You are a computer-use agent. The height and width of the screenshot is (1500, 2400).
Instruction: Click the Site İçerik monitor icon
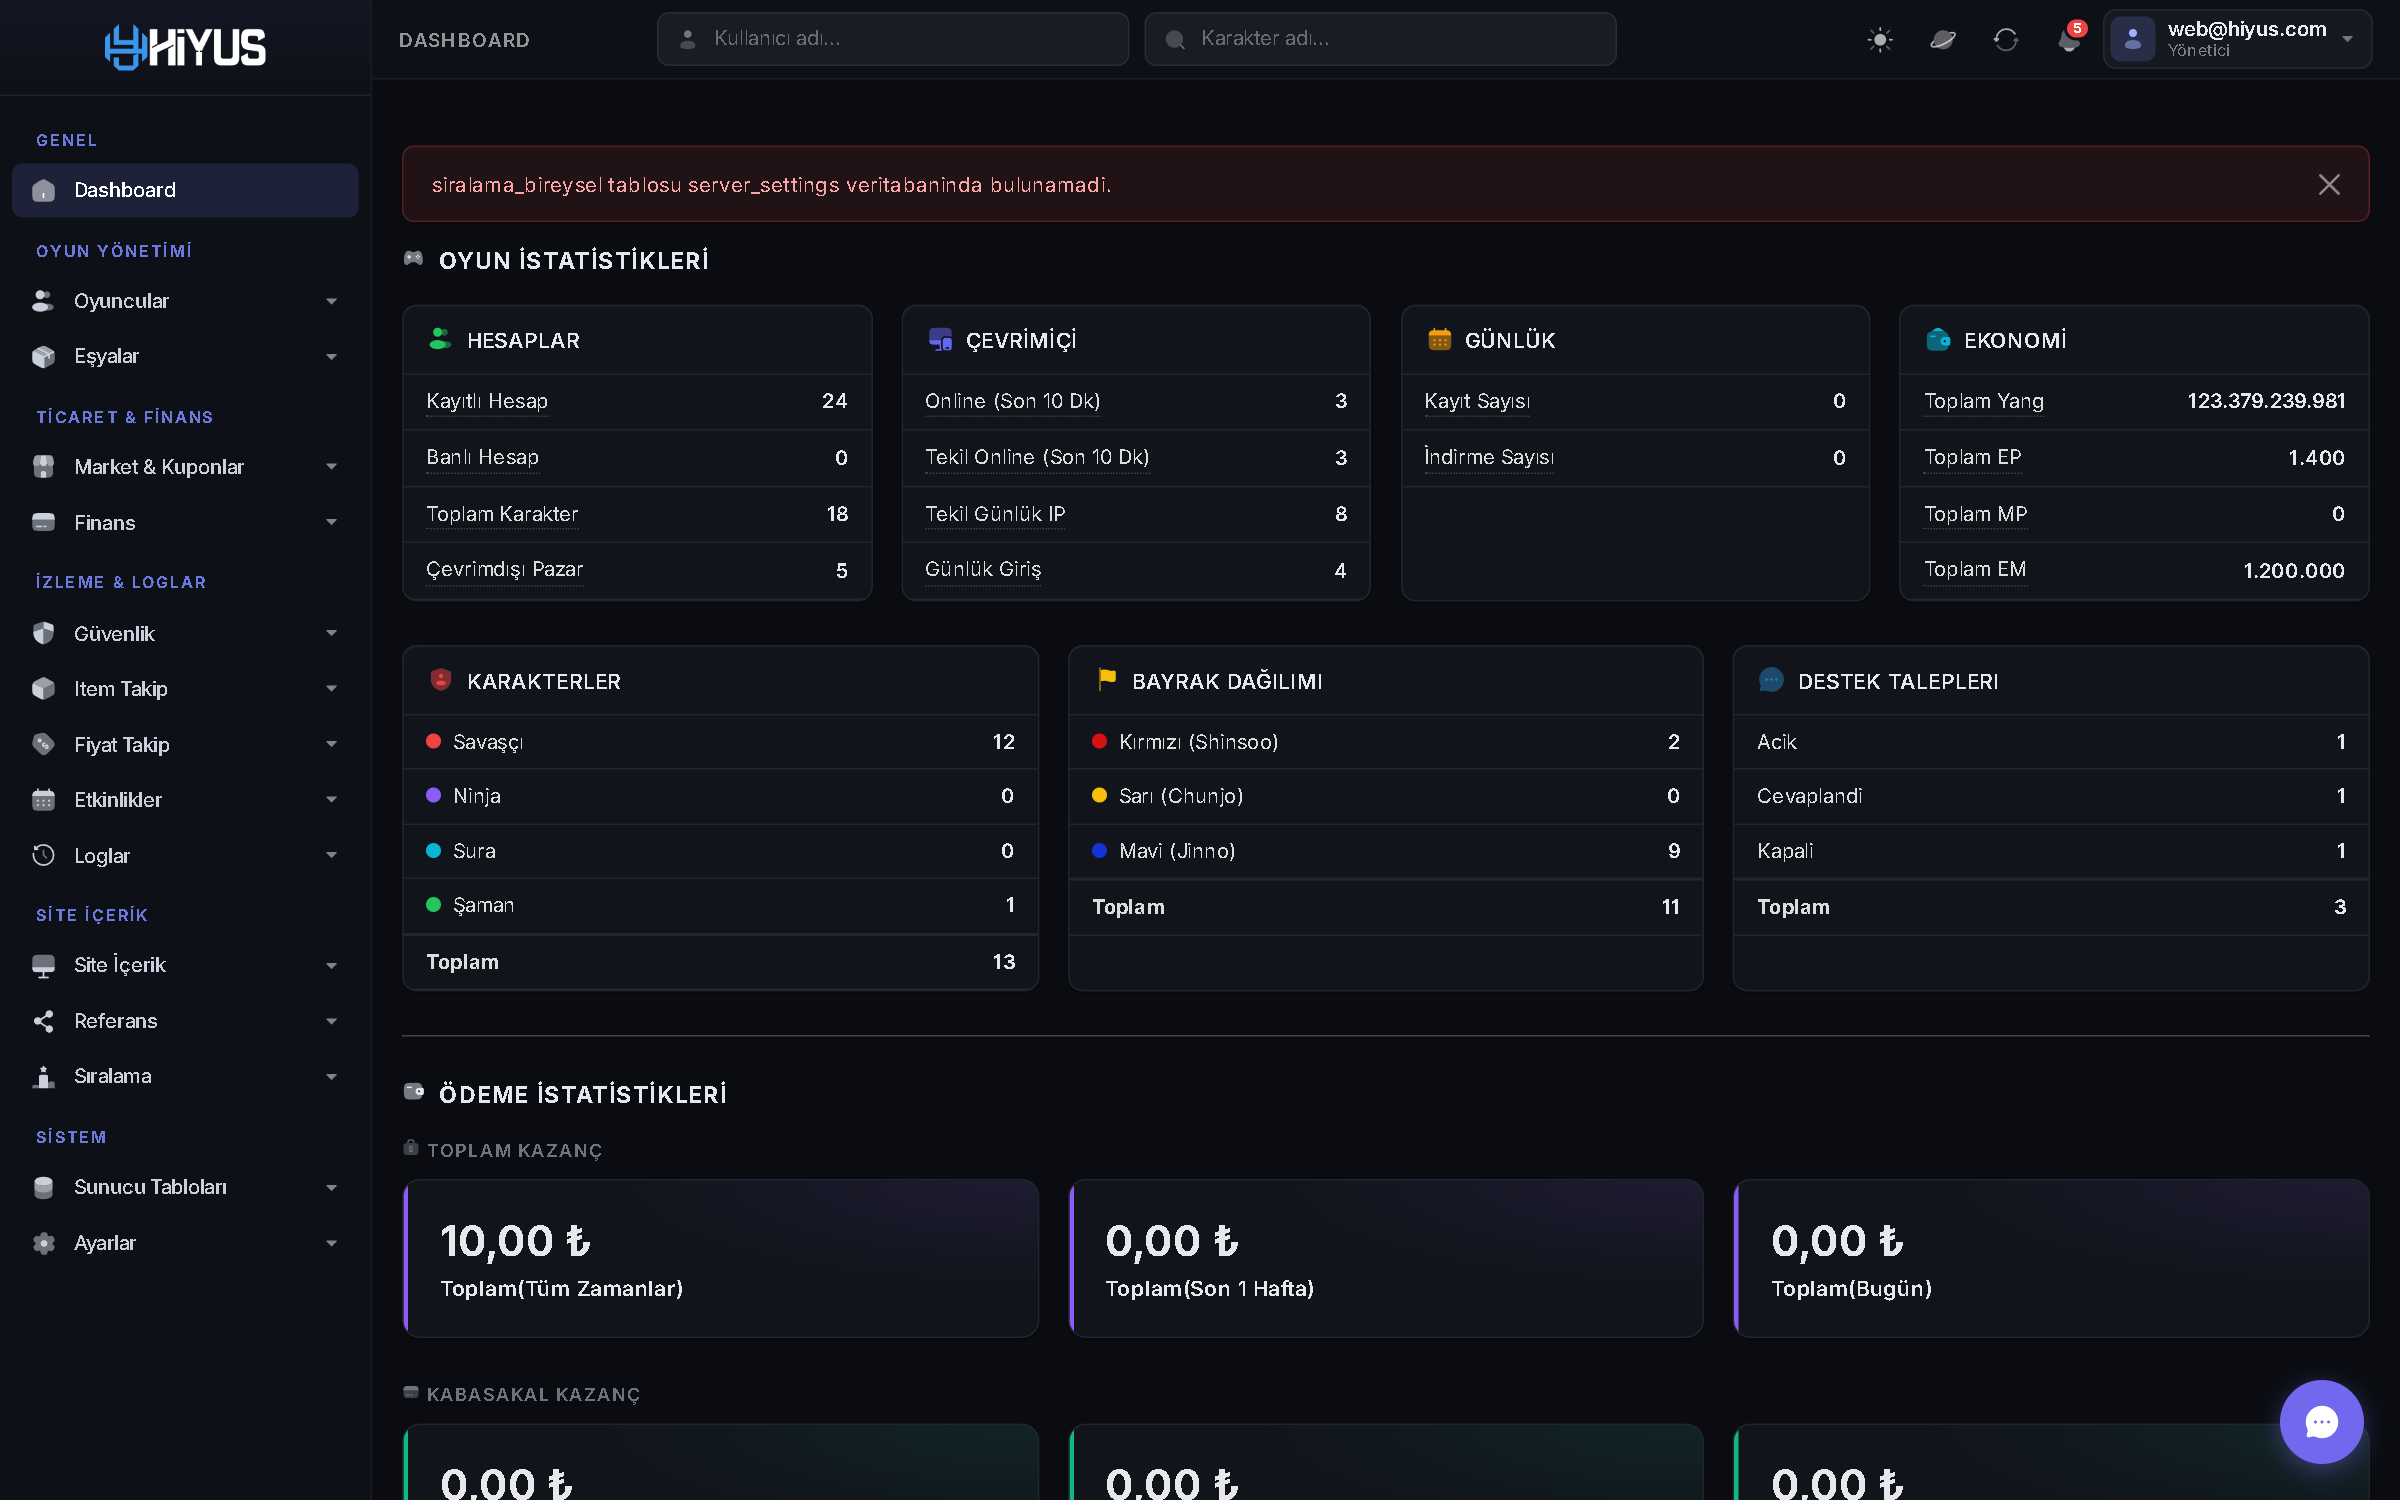pyautogui.click(x=44, y=965)
